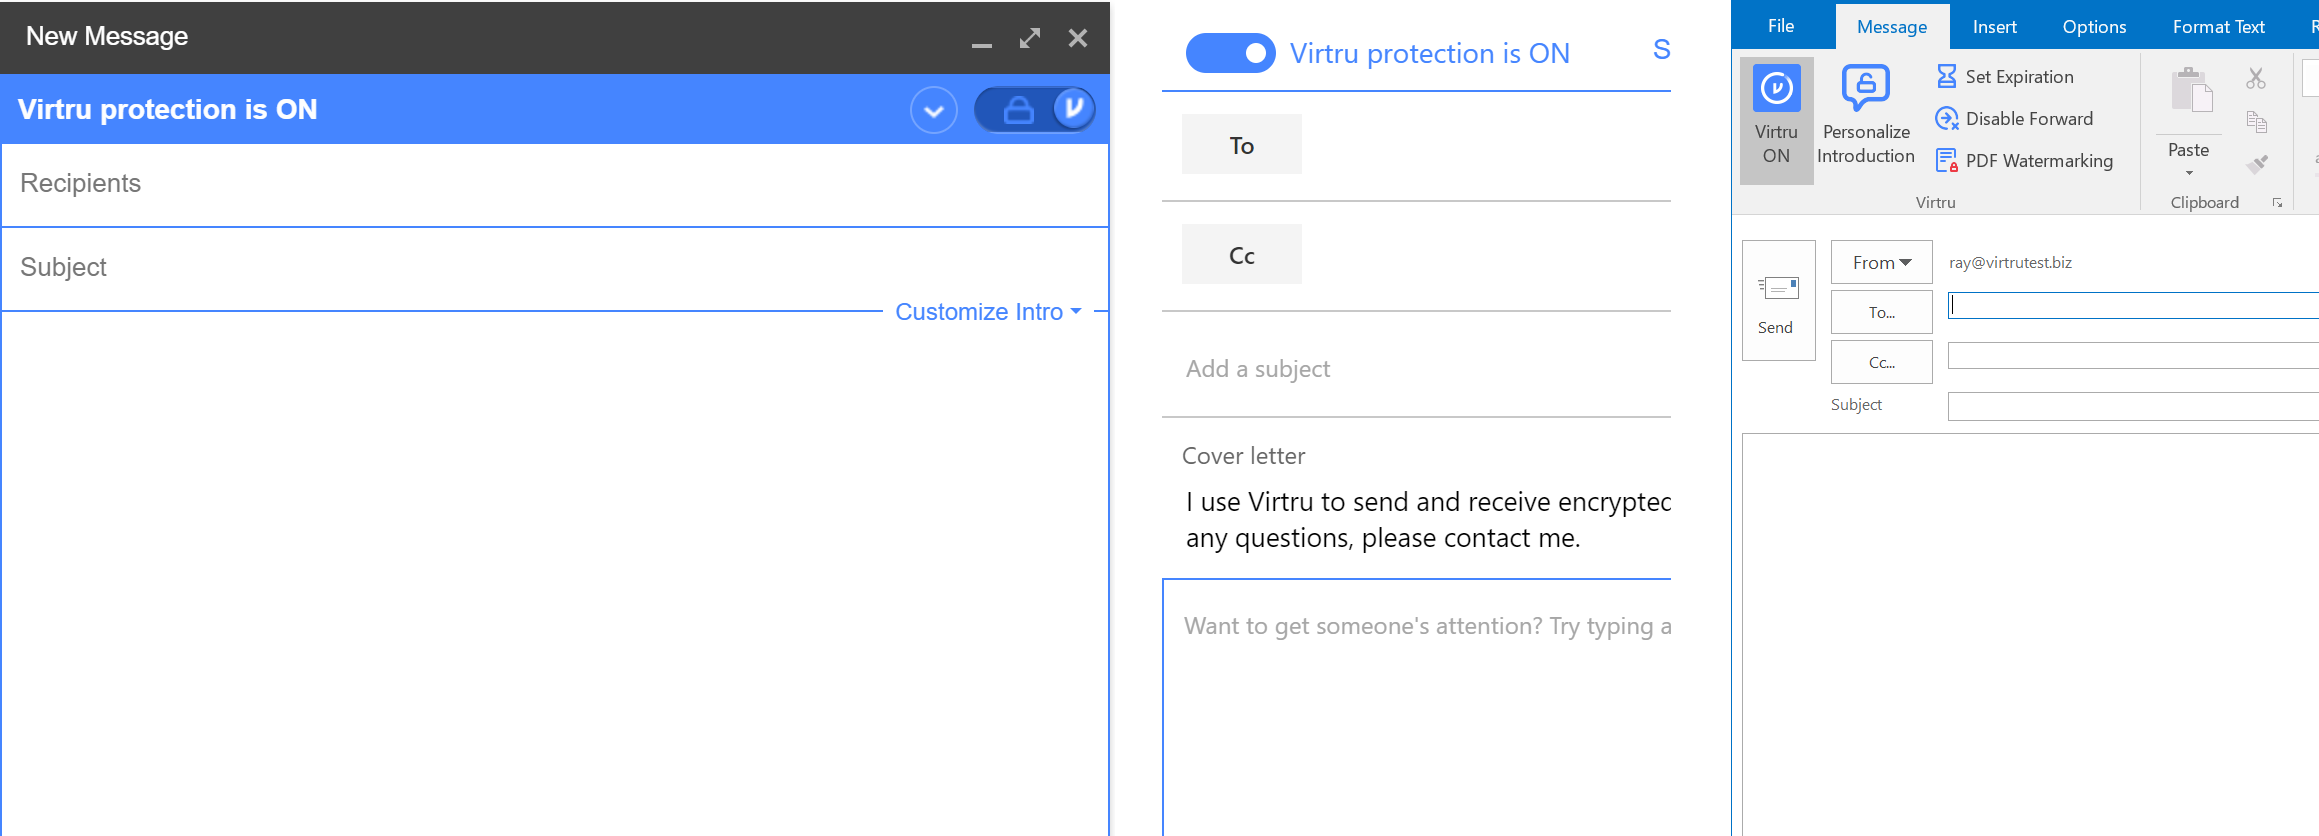
Task: Close the New Message compose window
Action: click(x=1078, y=38)
